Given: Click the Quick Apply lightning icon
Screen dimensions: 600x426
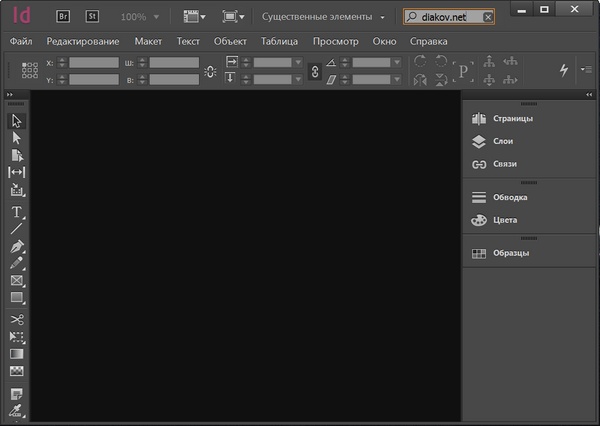Looking at the screenshot, I should point(564,70).
